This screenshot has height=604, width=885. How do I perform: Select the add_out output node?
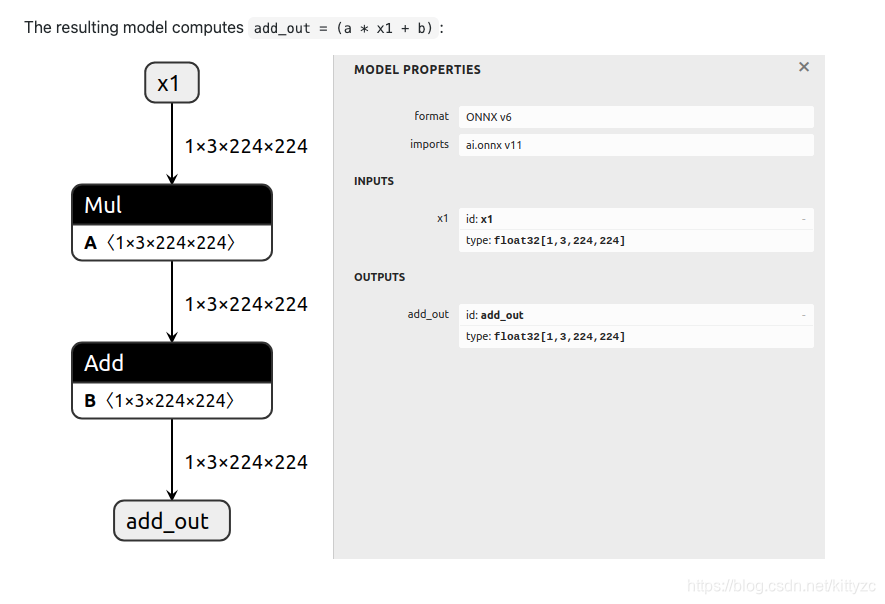[172, 520]
